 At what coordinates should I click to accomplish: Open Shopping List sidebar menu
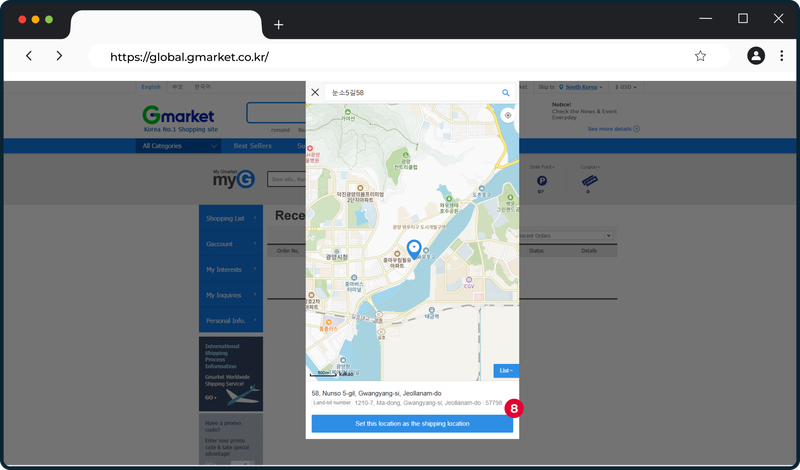[x=231, y=218]
